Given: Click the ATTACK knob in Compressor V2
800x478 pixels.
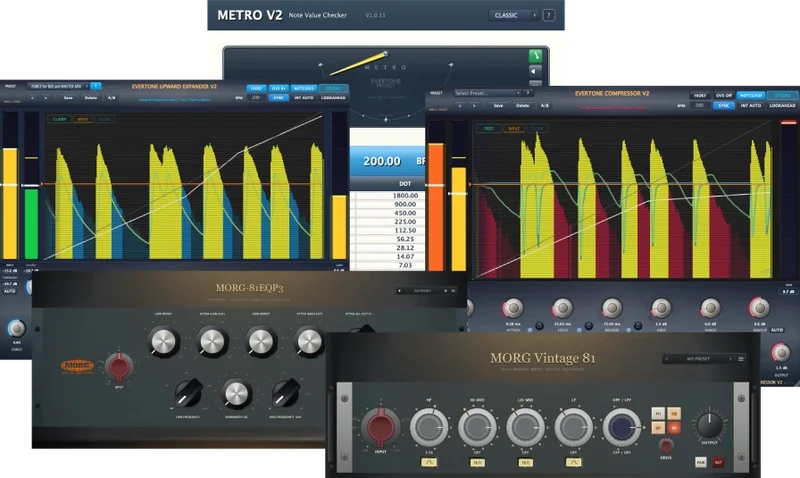Looking at the screenshot, I should coord(513,308).
